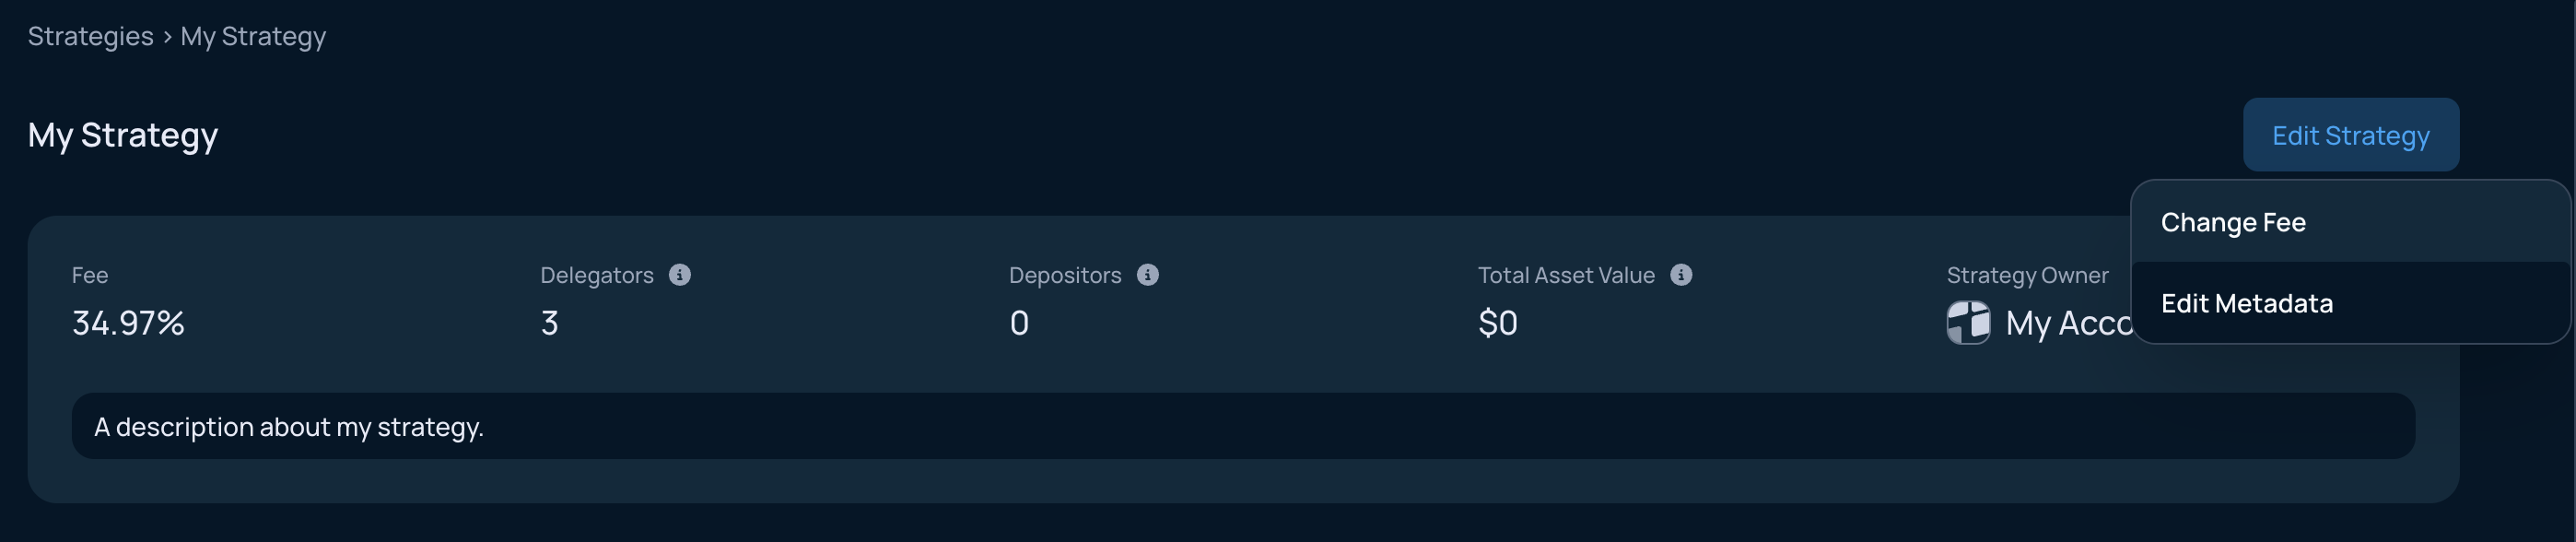
Task: Click the $0 total asset value
Action: 1498,323
